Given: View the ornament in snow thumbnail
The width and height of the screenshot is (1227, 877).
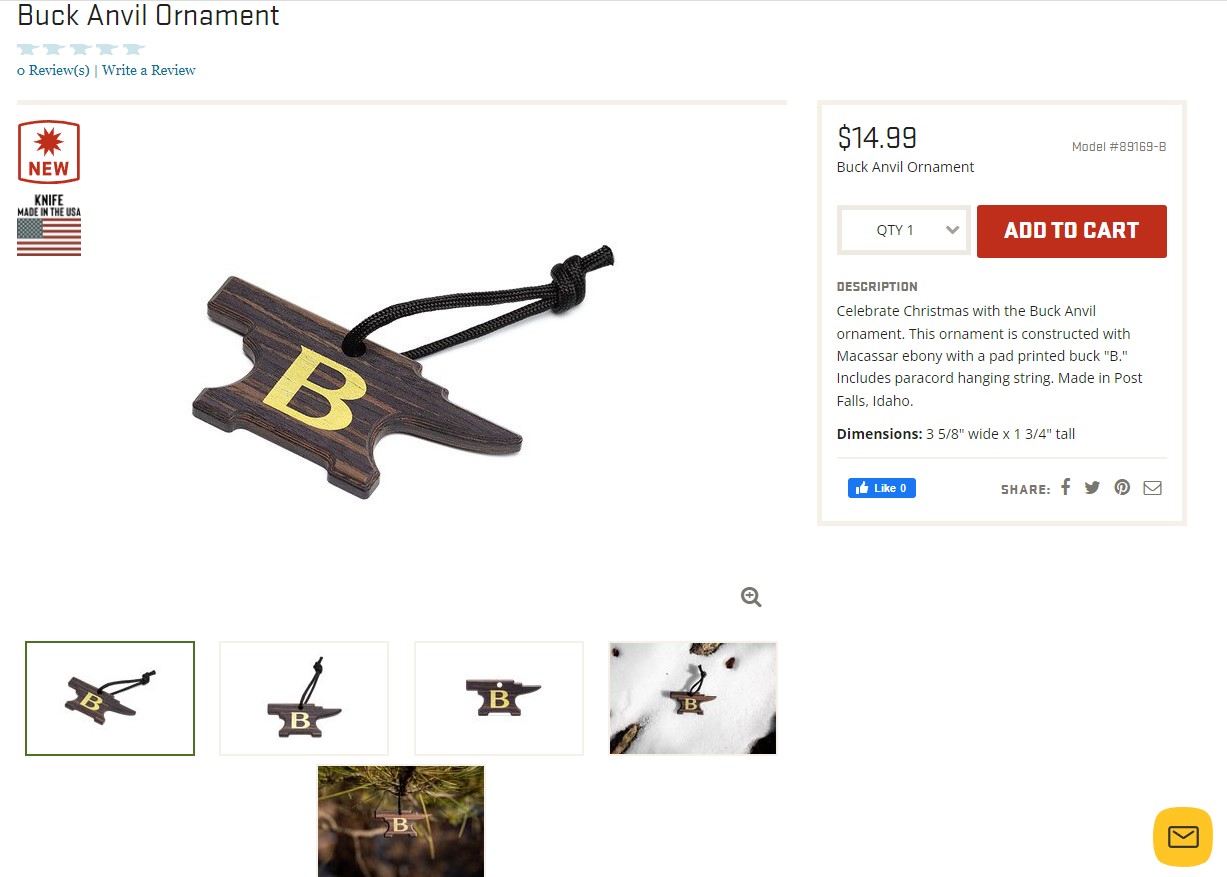Looking at the screenshot, I should point(693,698).
